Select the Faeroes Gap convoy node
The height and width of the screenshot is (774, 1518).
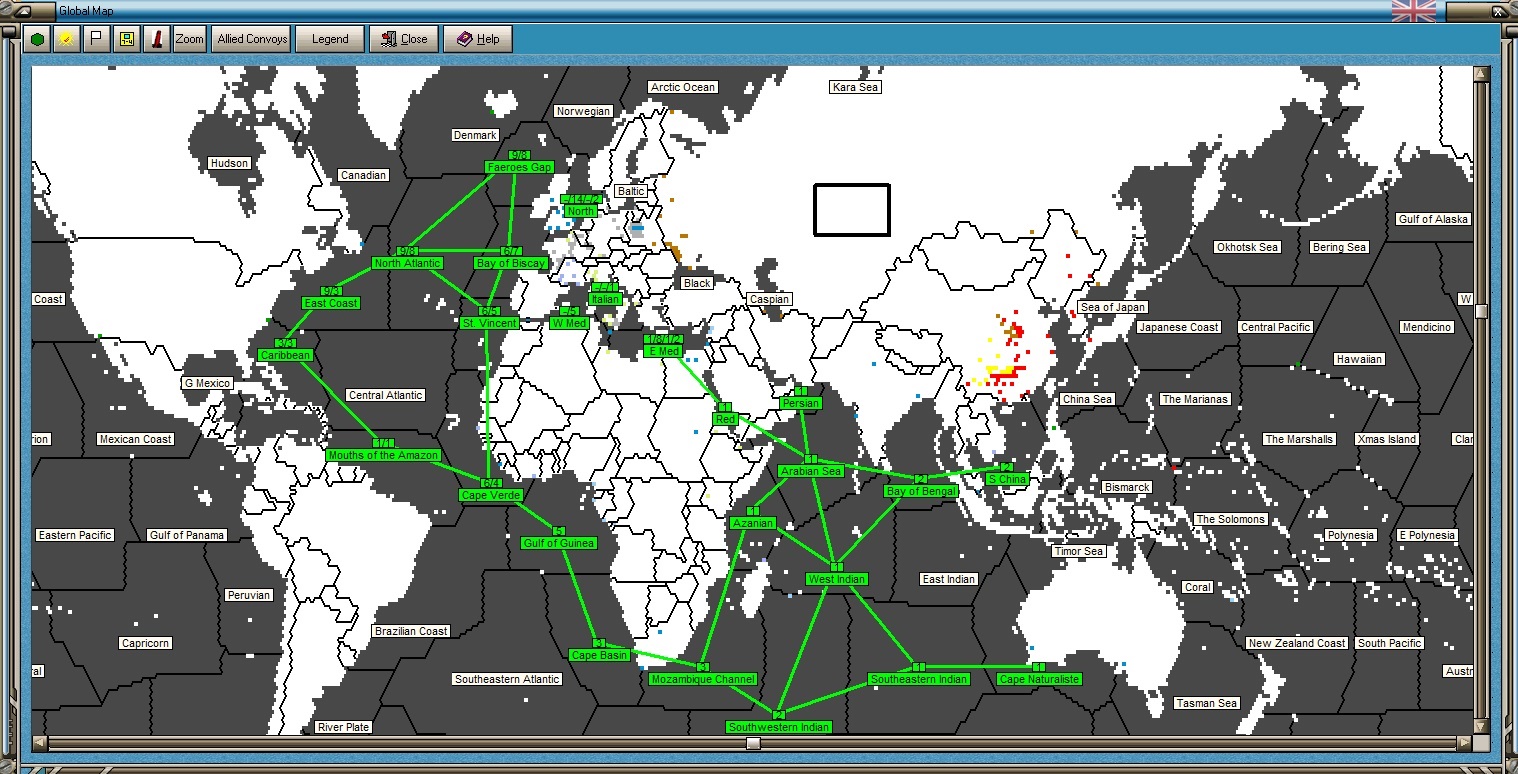519,167
